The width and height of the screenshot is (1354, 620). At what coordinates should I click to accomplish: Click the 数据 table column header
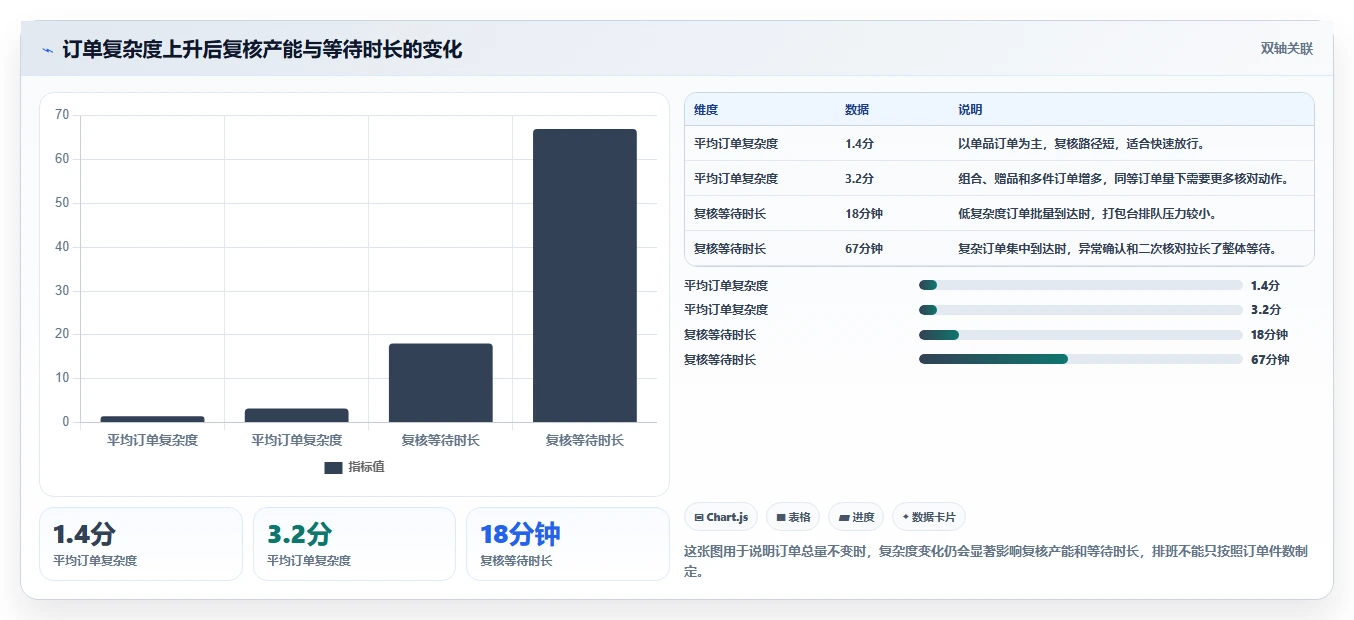click(857, 110)
